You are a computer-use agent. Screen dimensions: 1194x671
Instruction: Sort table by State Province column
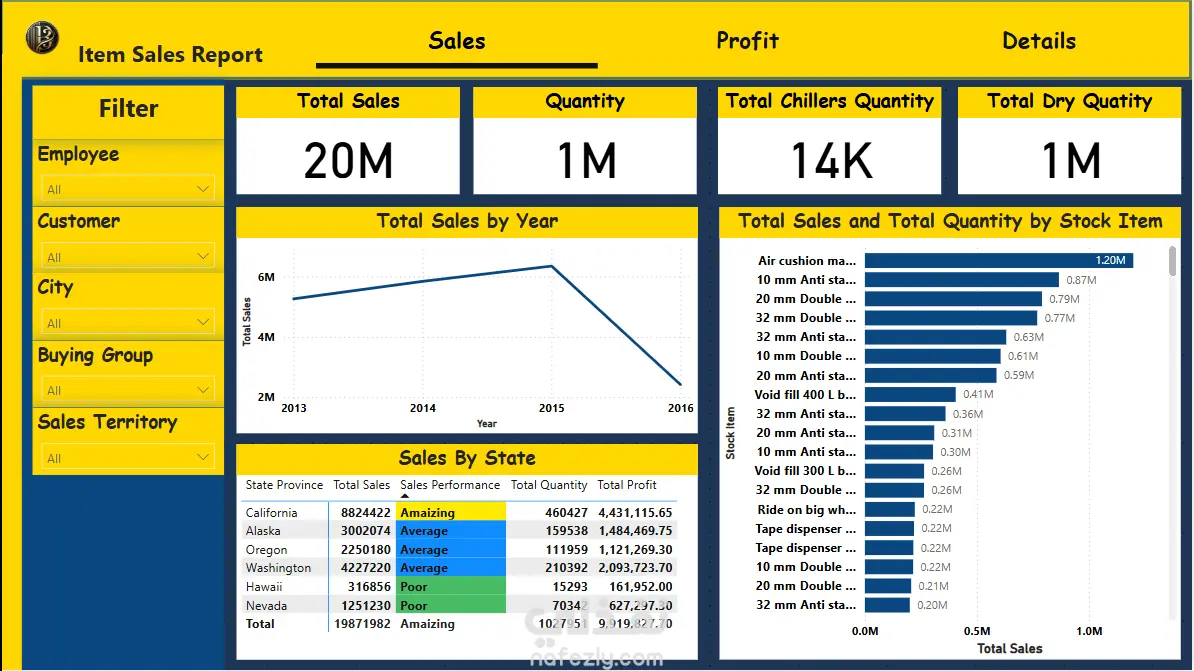point(284,484)
